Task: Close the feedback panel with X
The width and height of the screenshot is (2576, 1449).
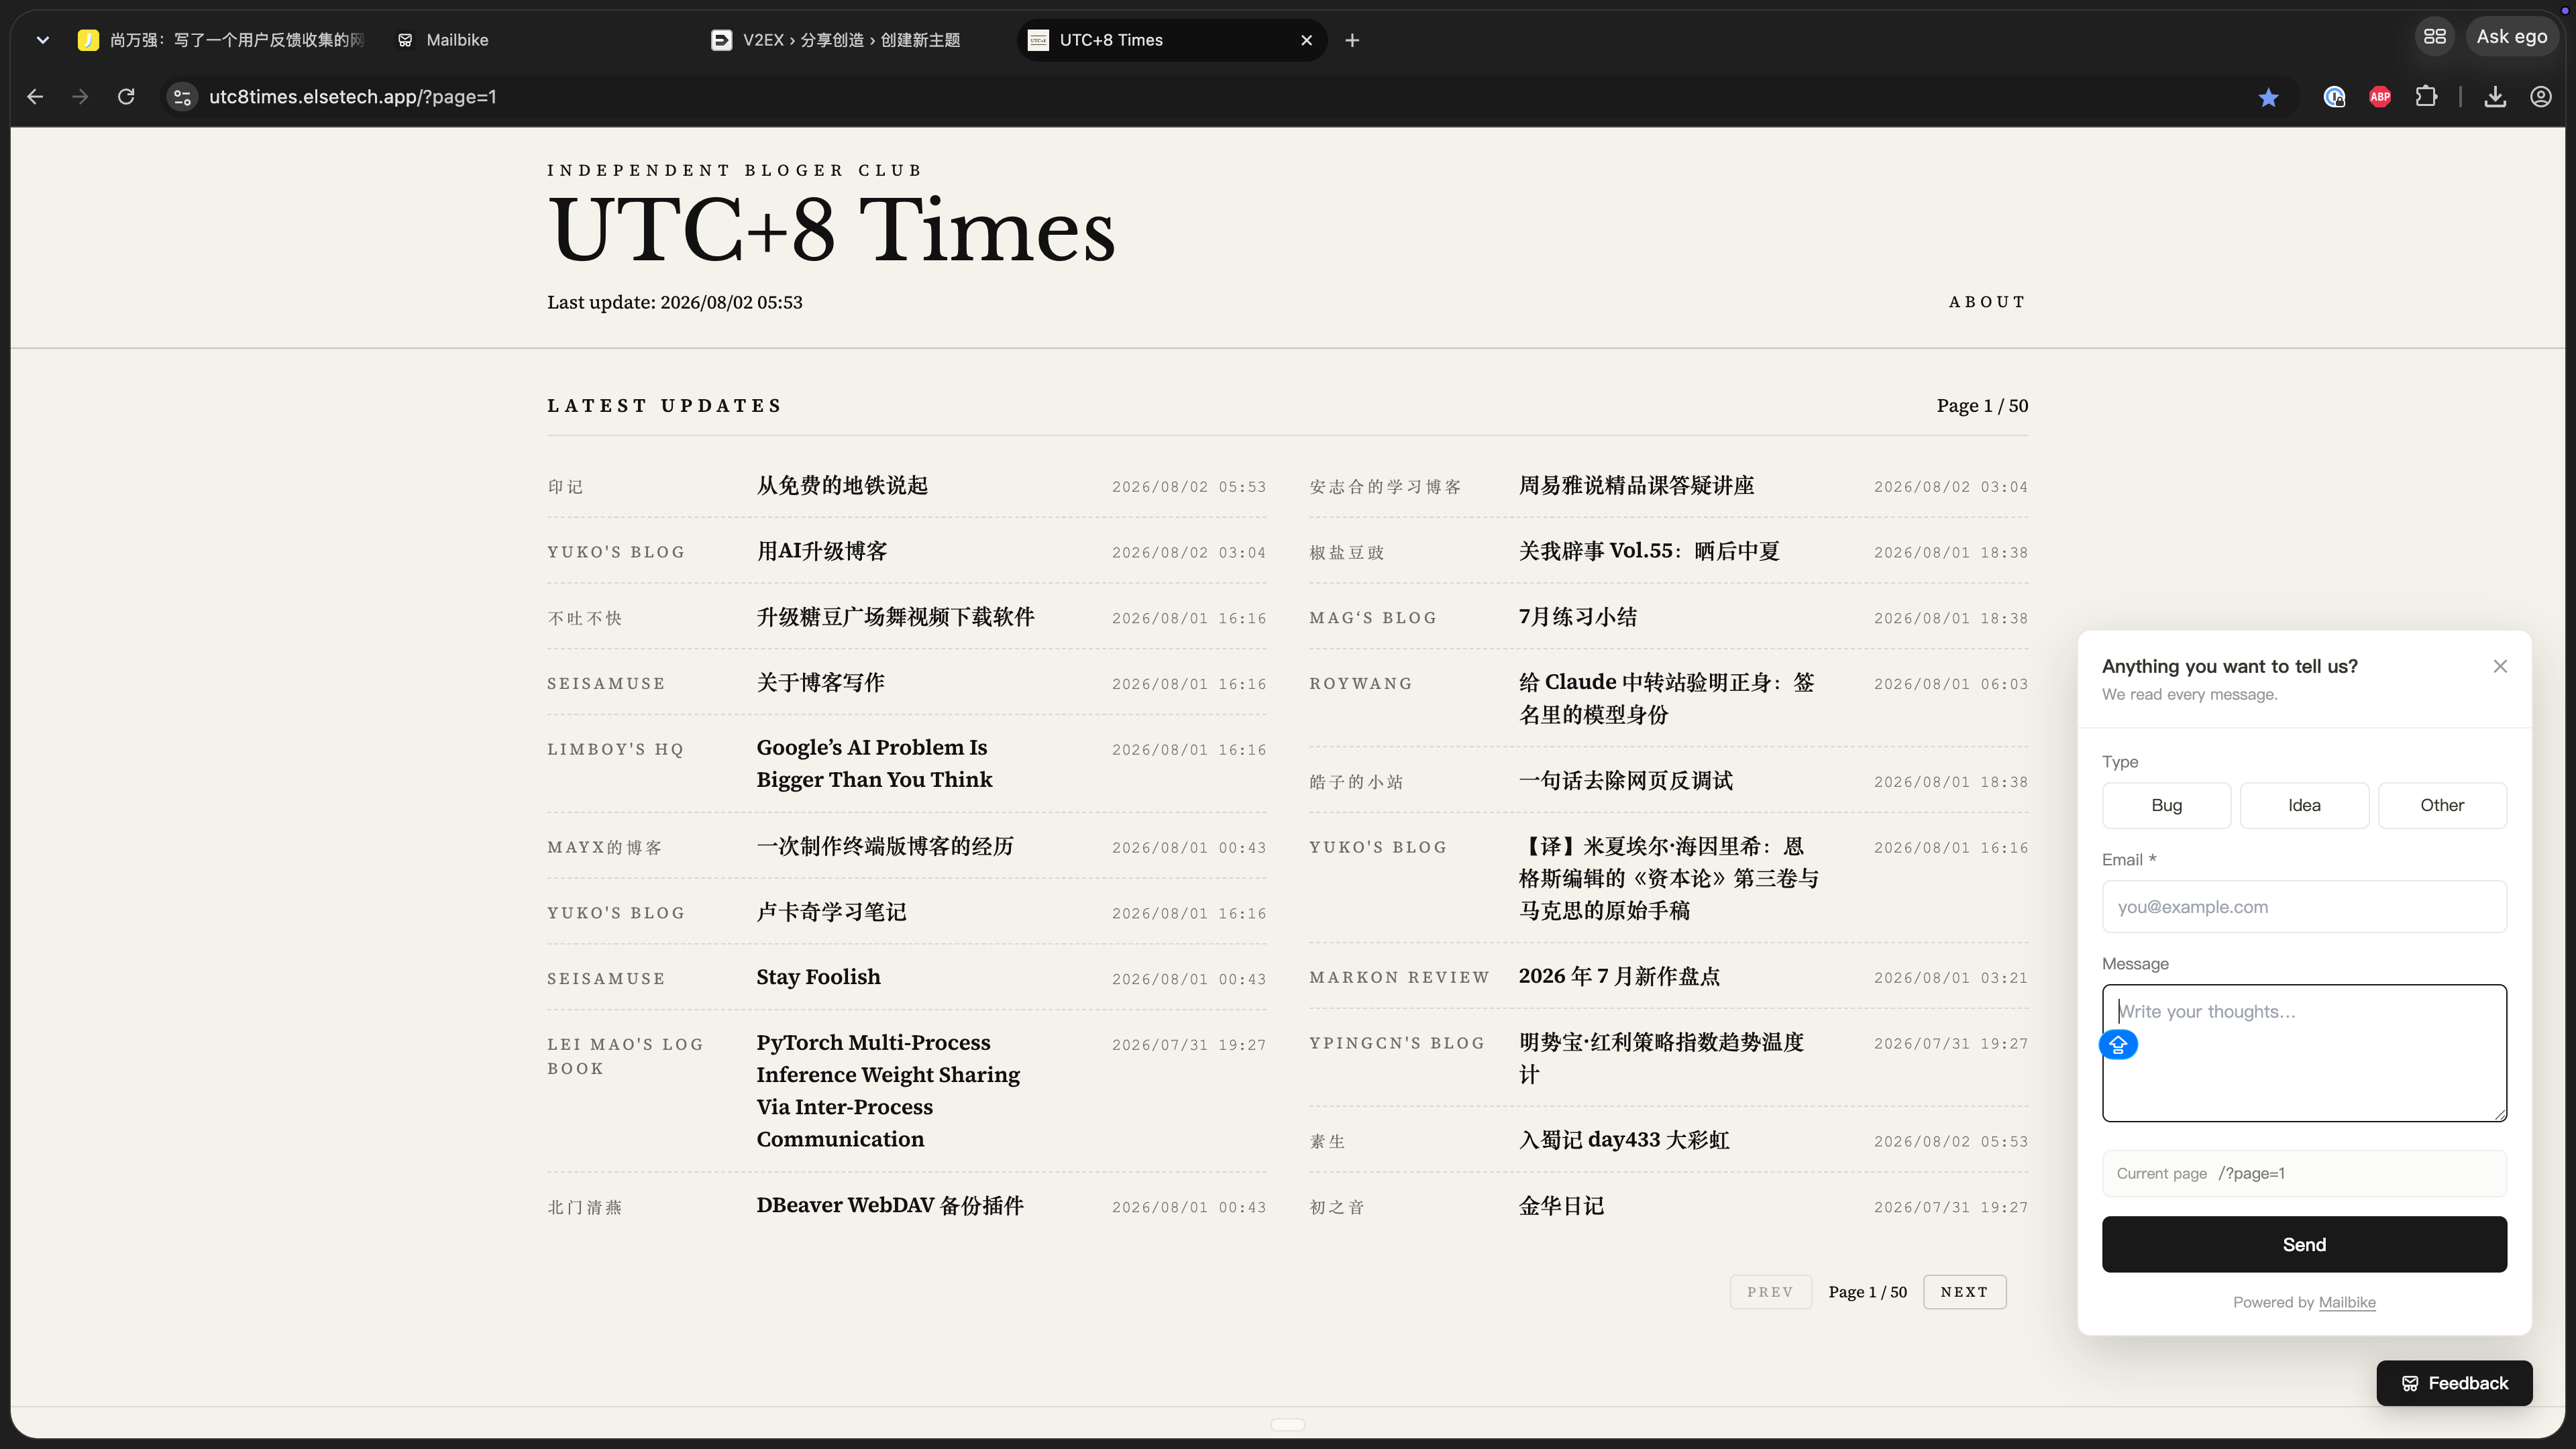Action: (x=2500, y=666)
